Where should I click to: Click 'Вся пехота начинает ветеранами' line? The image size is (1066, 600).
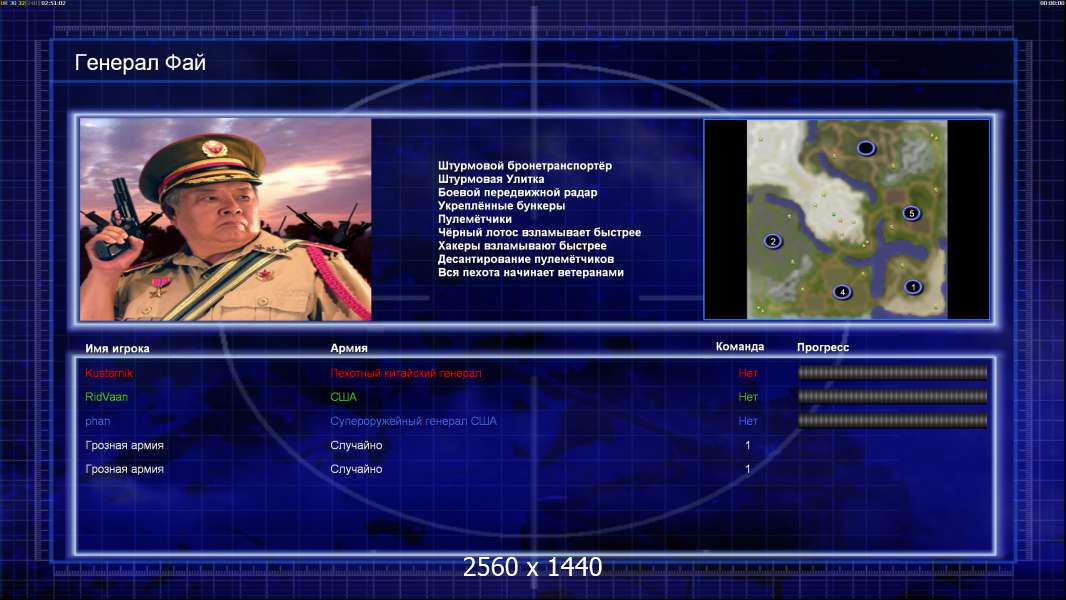pos(530,272)
